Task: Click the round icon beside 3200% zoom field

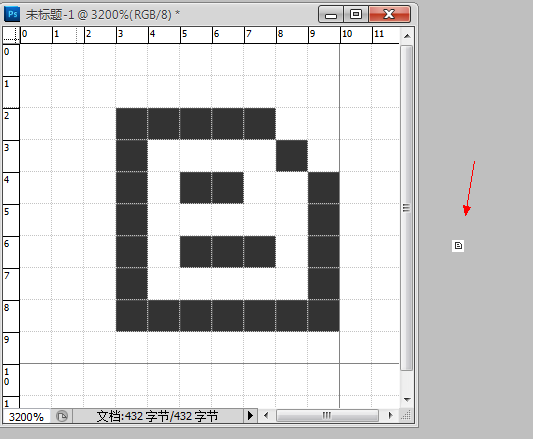Action: click(x=62, y=416)
